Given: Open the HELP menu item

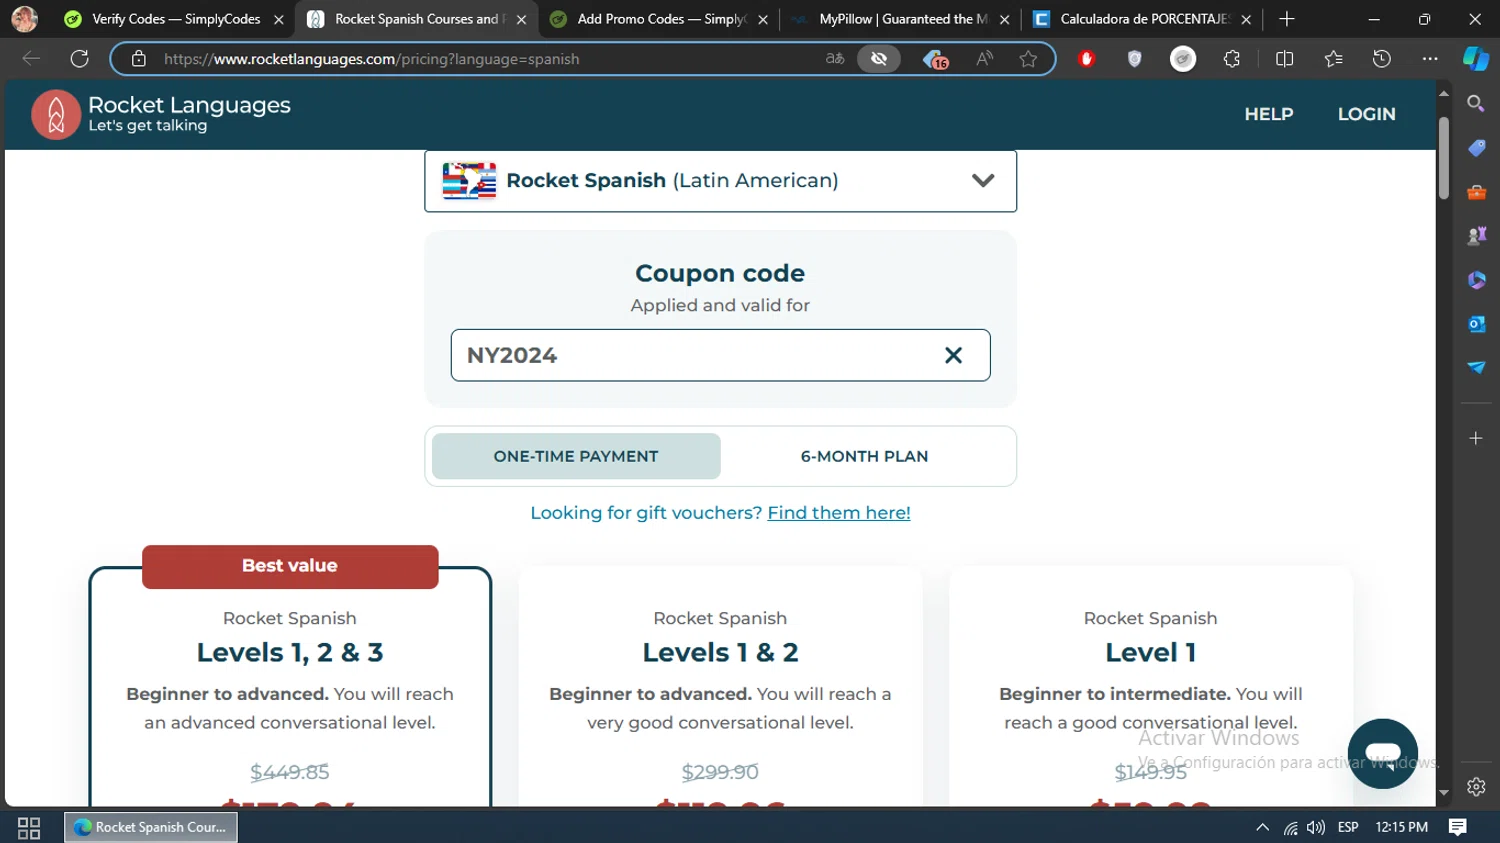Looking at the screenshot, I should point(1268,114).
